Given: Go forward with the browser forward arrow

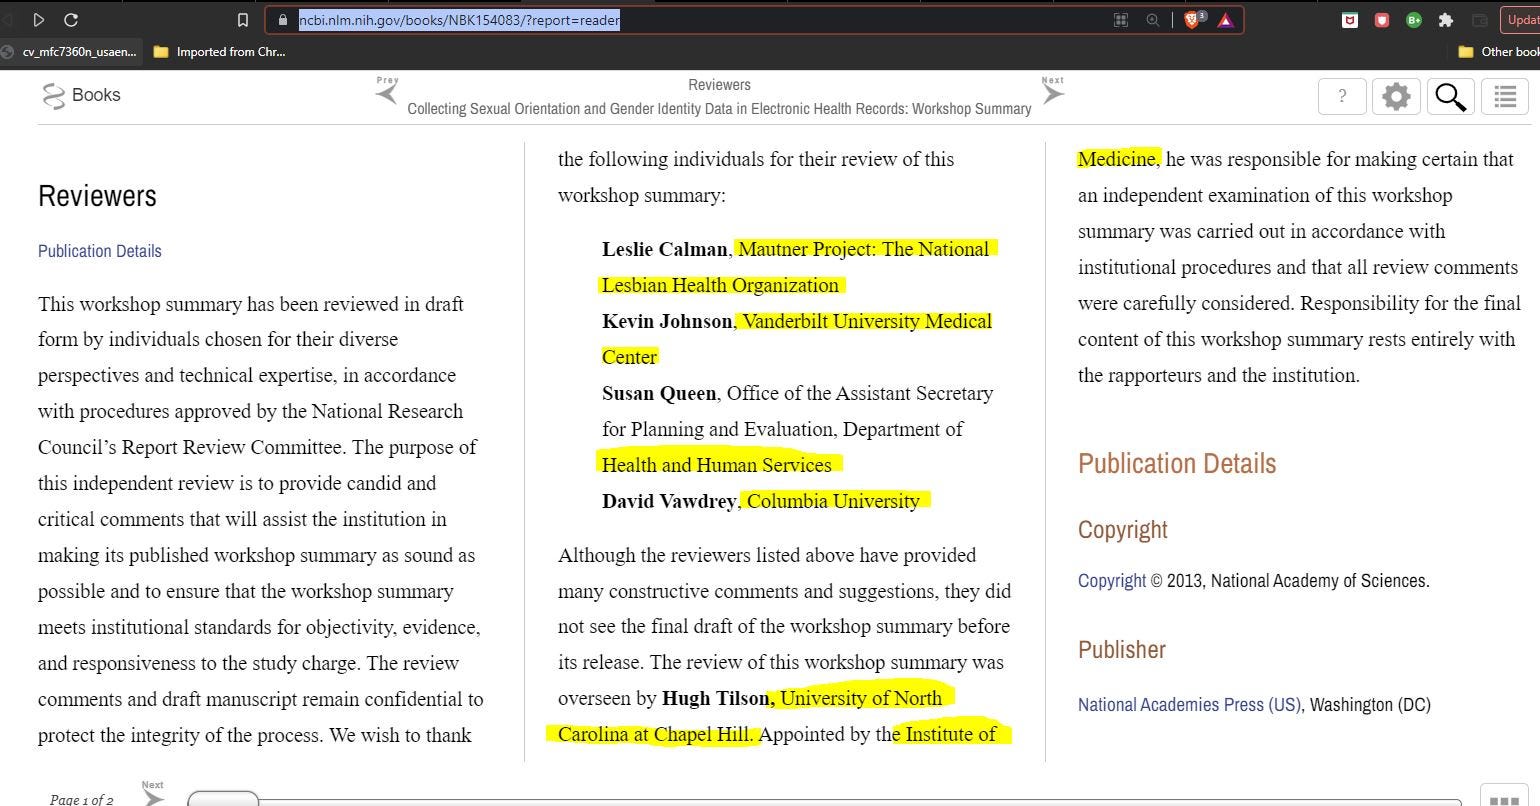Looking at the screenshot, I should pyautogui.click(x=39, y=20).
